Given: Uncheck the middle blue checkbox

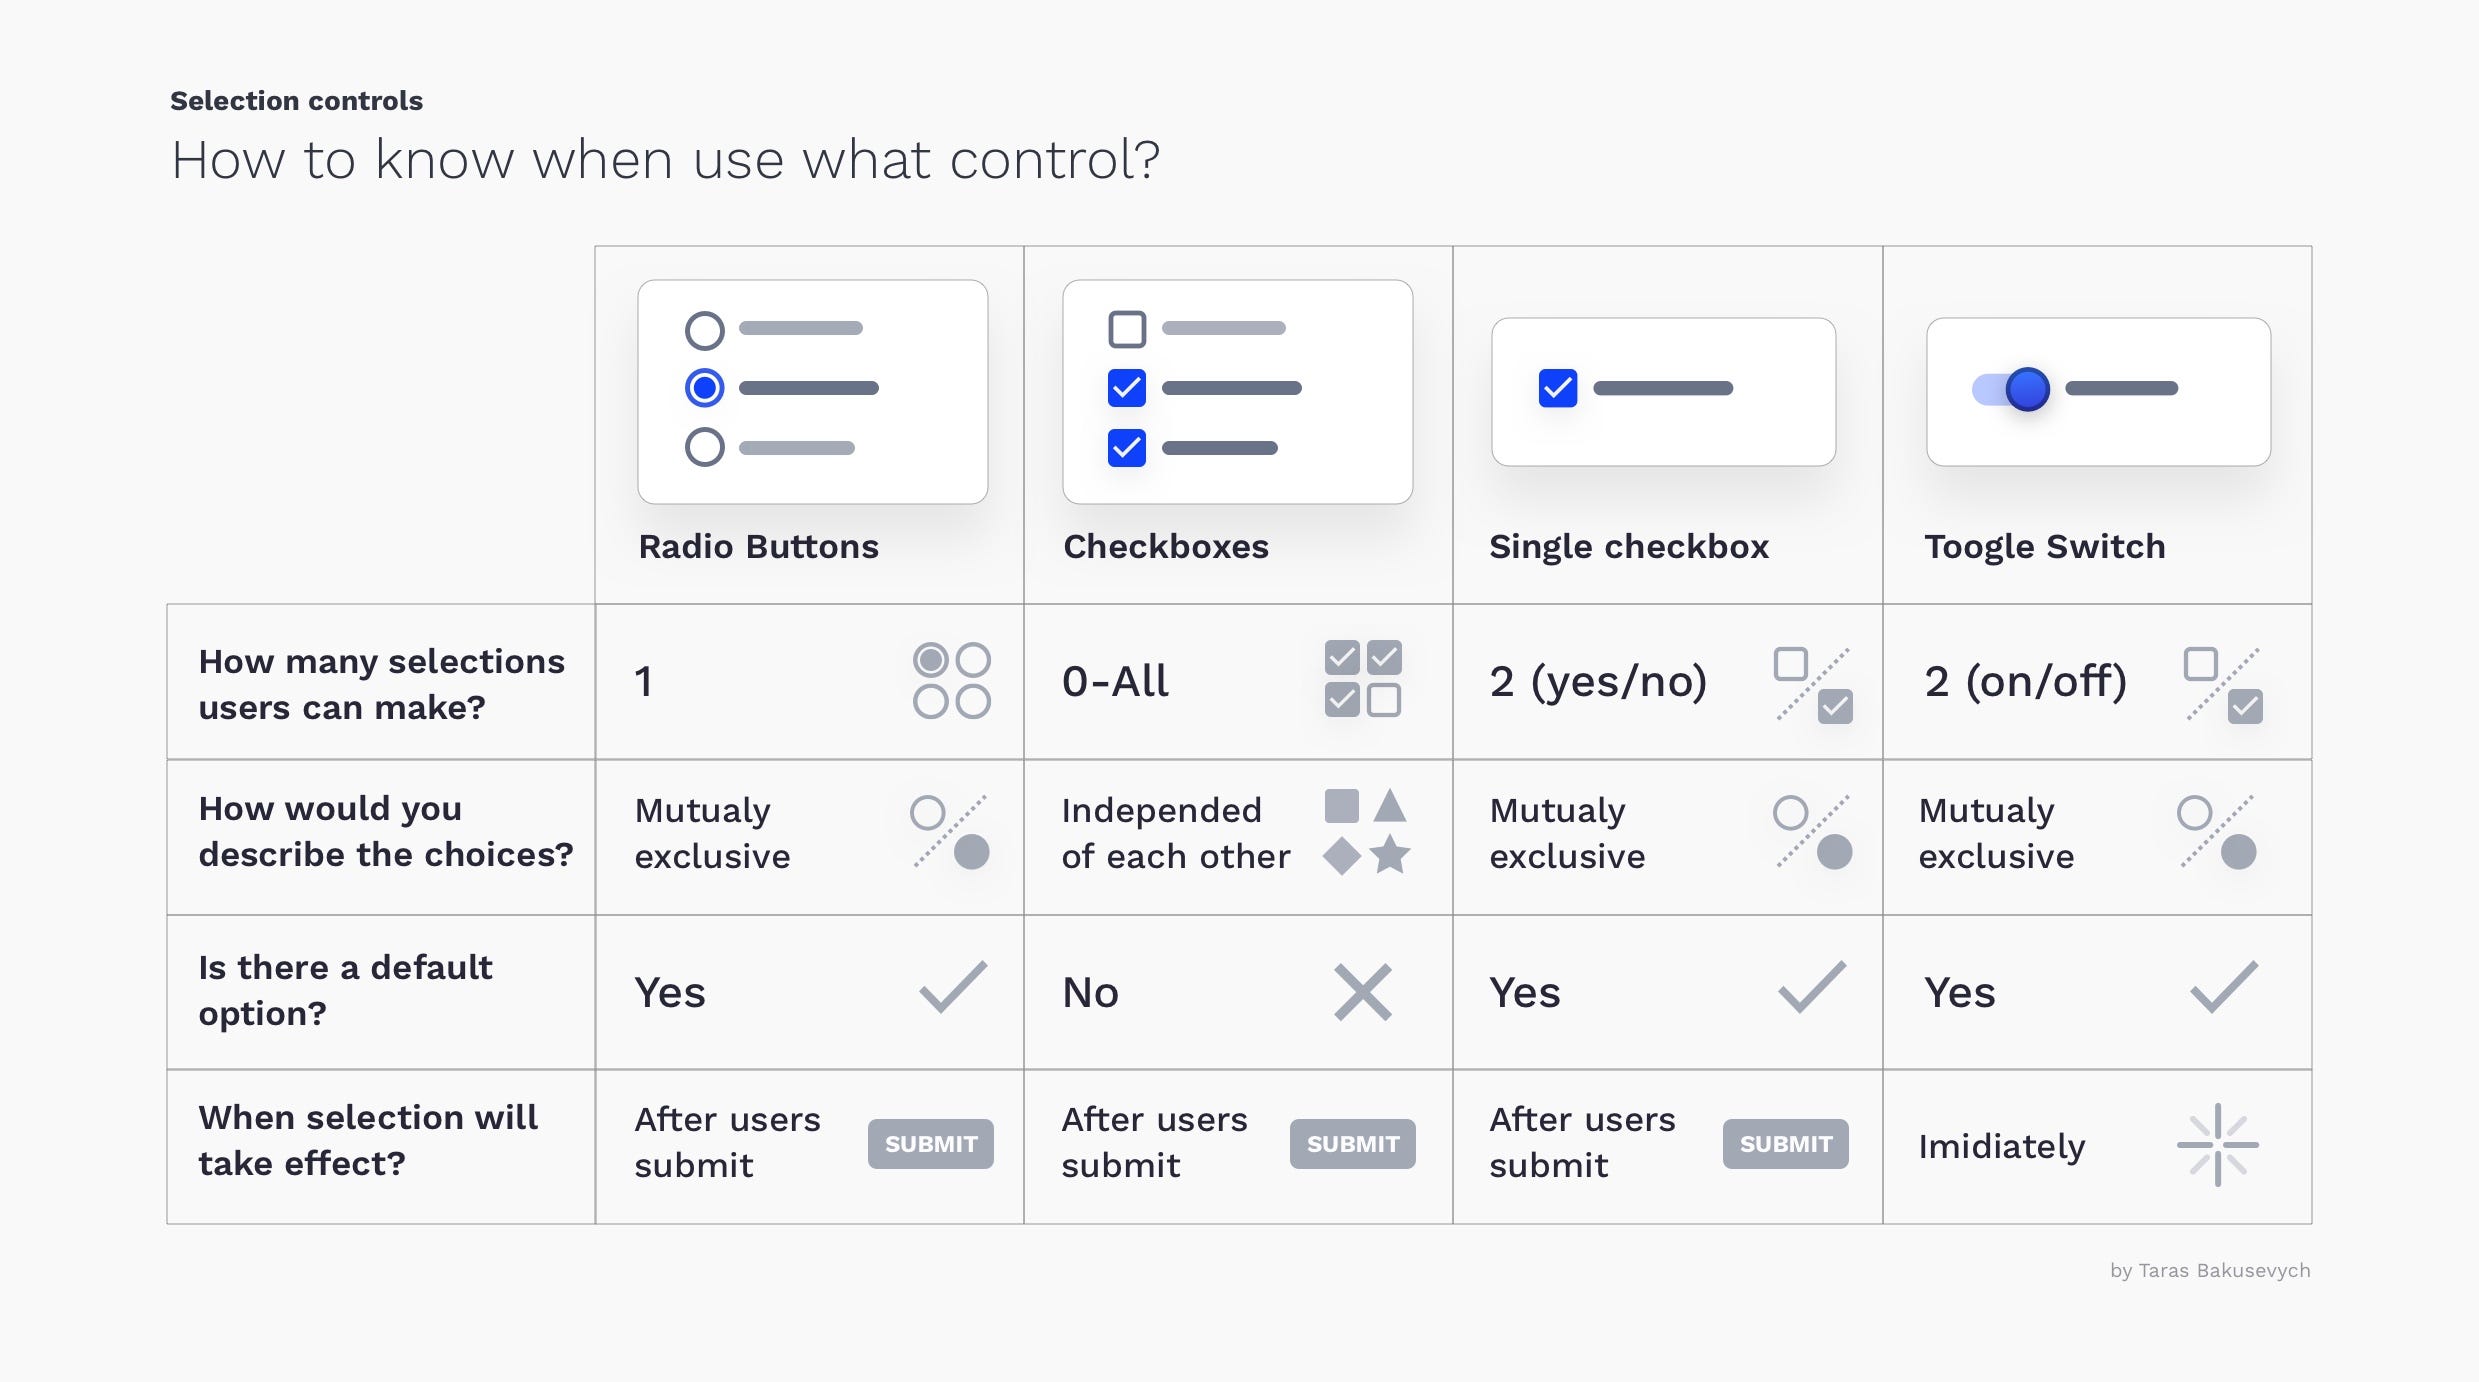Looking at the screenshot, I should coord(1127,388).
